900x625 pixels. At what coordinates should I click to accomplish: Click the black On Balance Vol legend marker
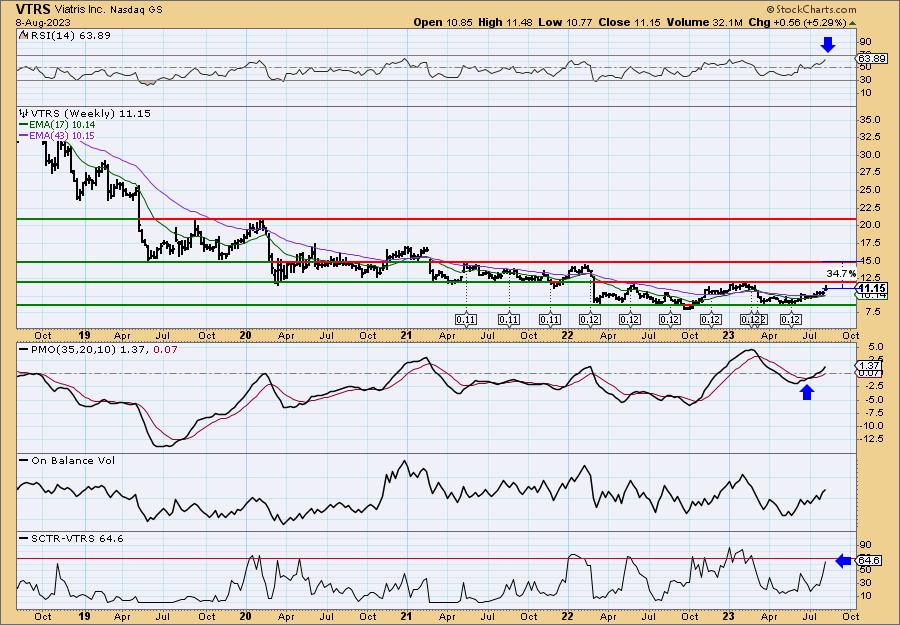[23, 460]
